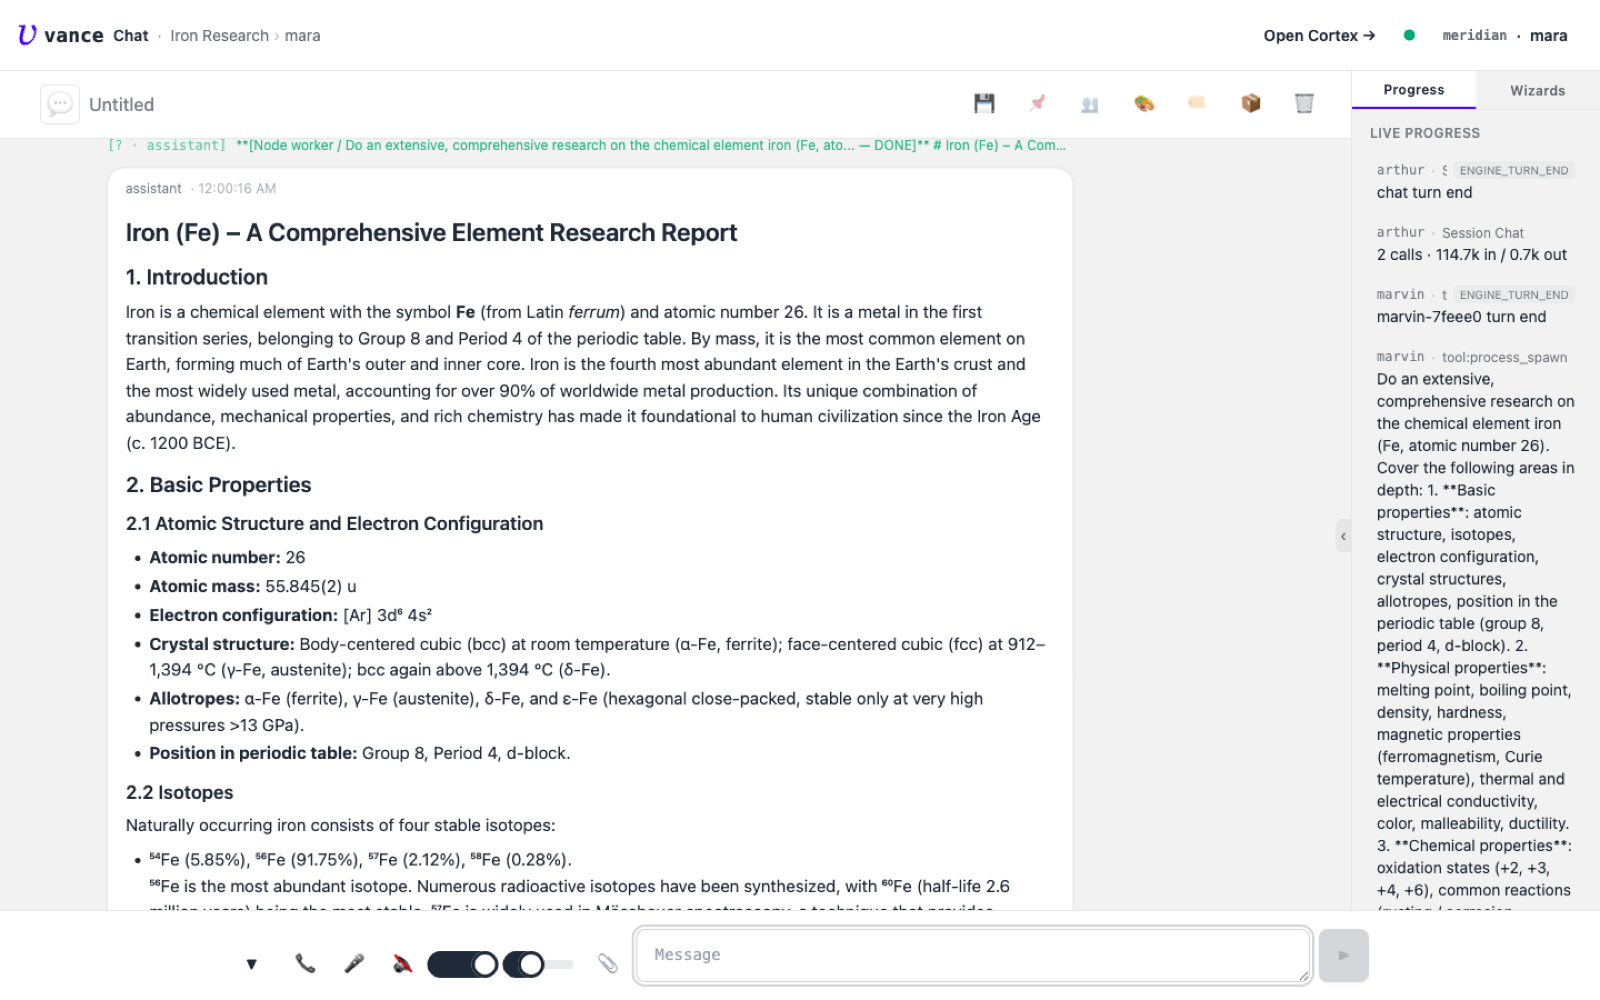Click the 'Atomic mass: 55.845(2) u' bullet

(x=253, y=586)
